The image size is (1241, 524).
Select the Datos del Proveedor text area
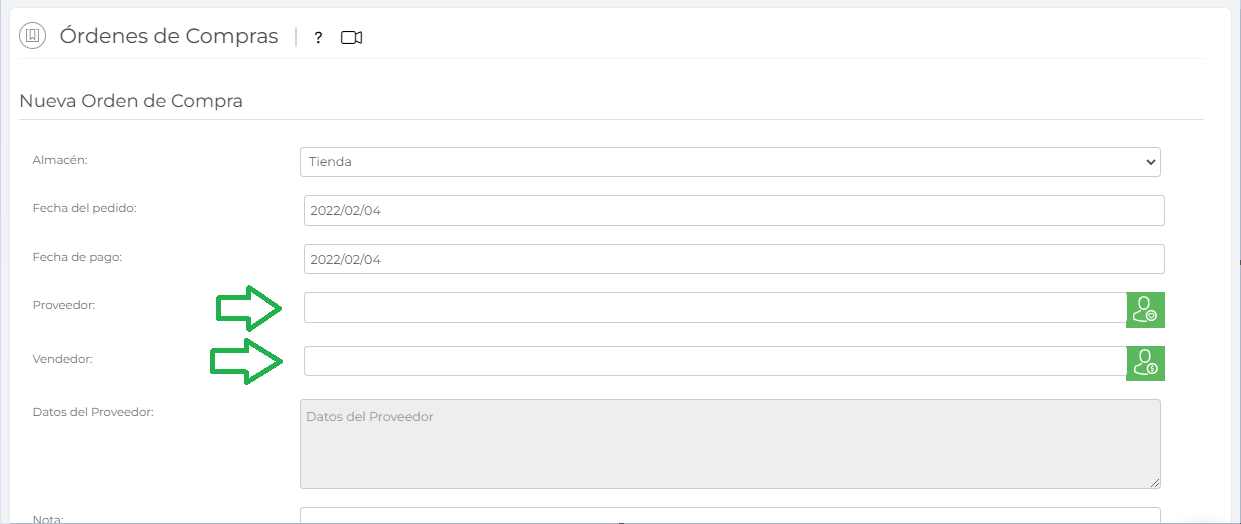(730, 444)
